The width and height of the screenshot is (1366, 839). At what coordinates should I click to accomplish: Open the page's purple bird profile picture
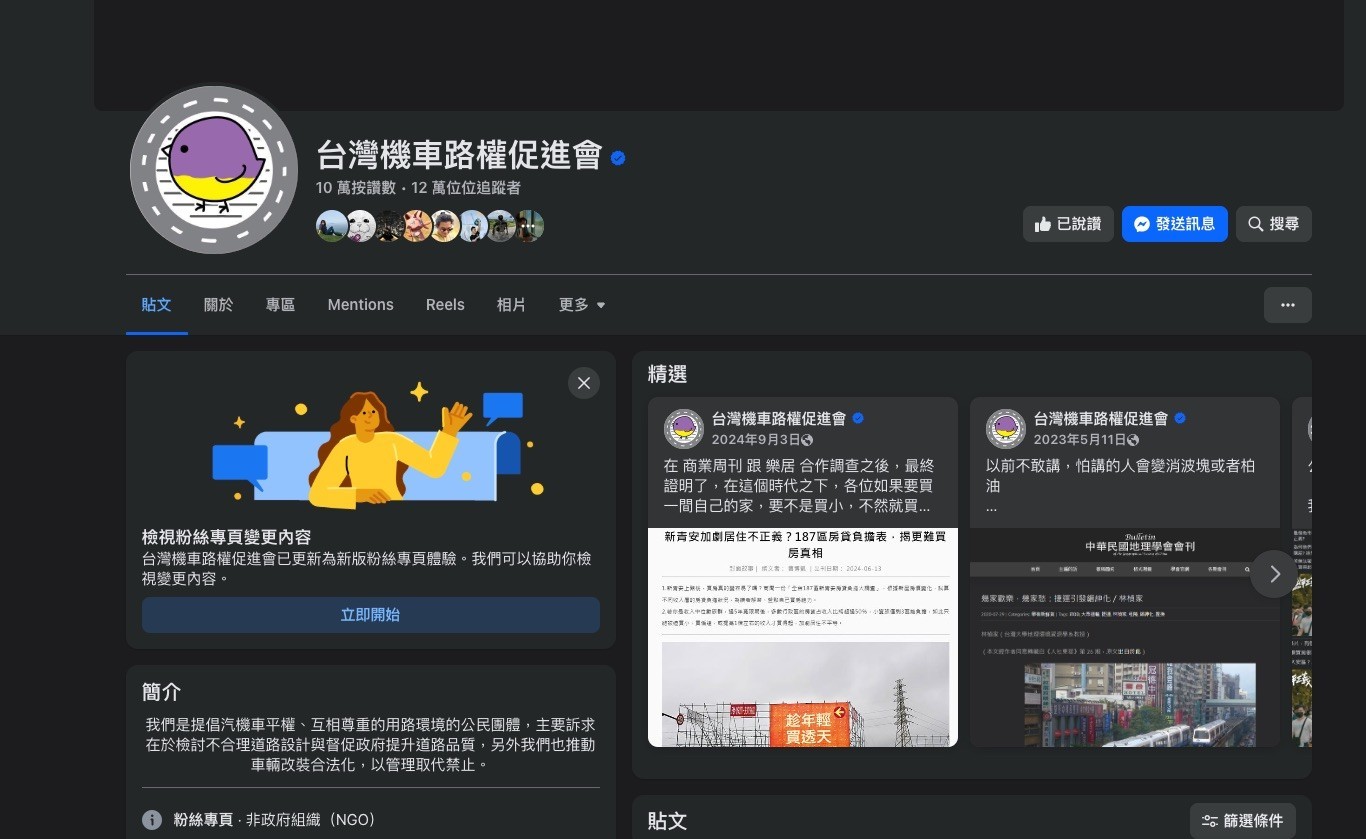click(214, 170)
